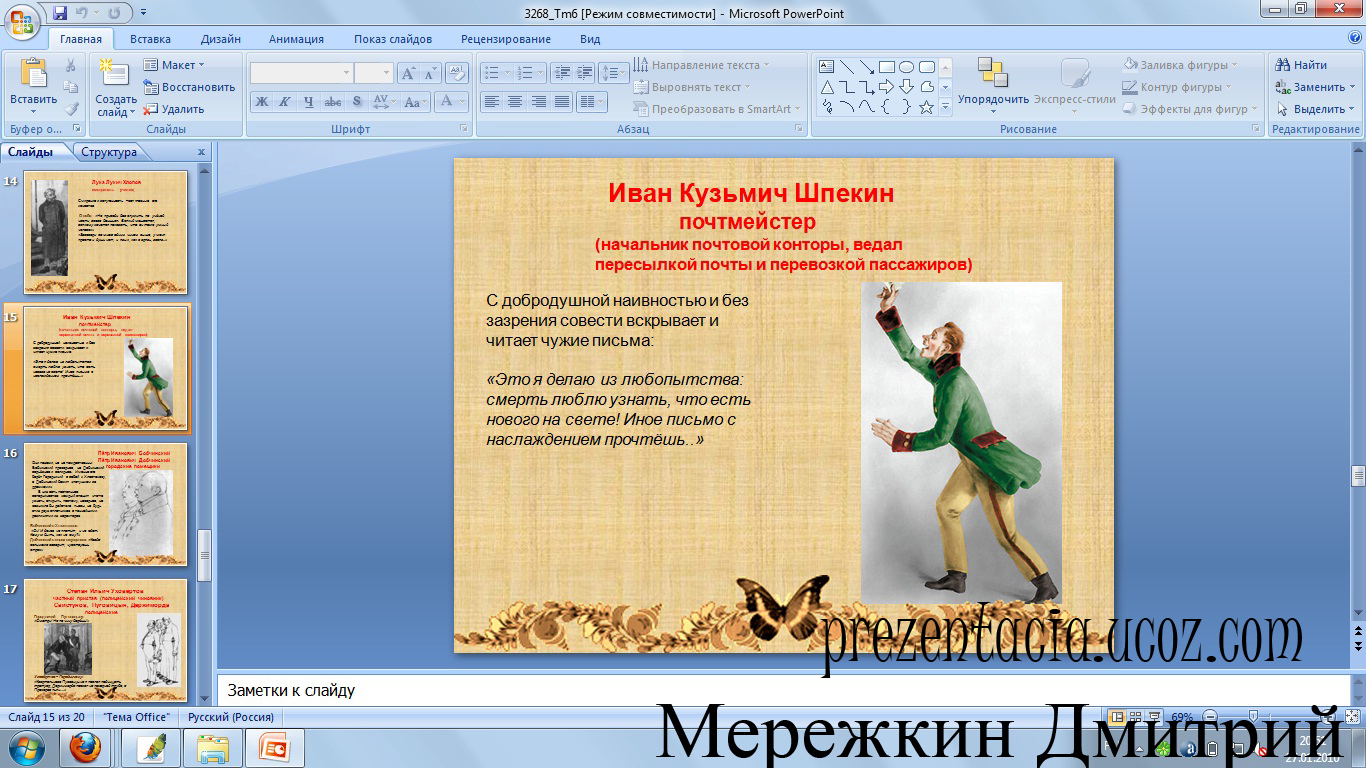
Task: Click the Increase indent icon
Action: [584, 73]
